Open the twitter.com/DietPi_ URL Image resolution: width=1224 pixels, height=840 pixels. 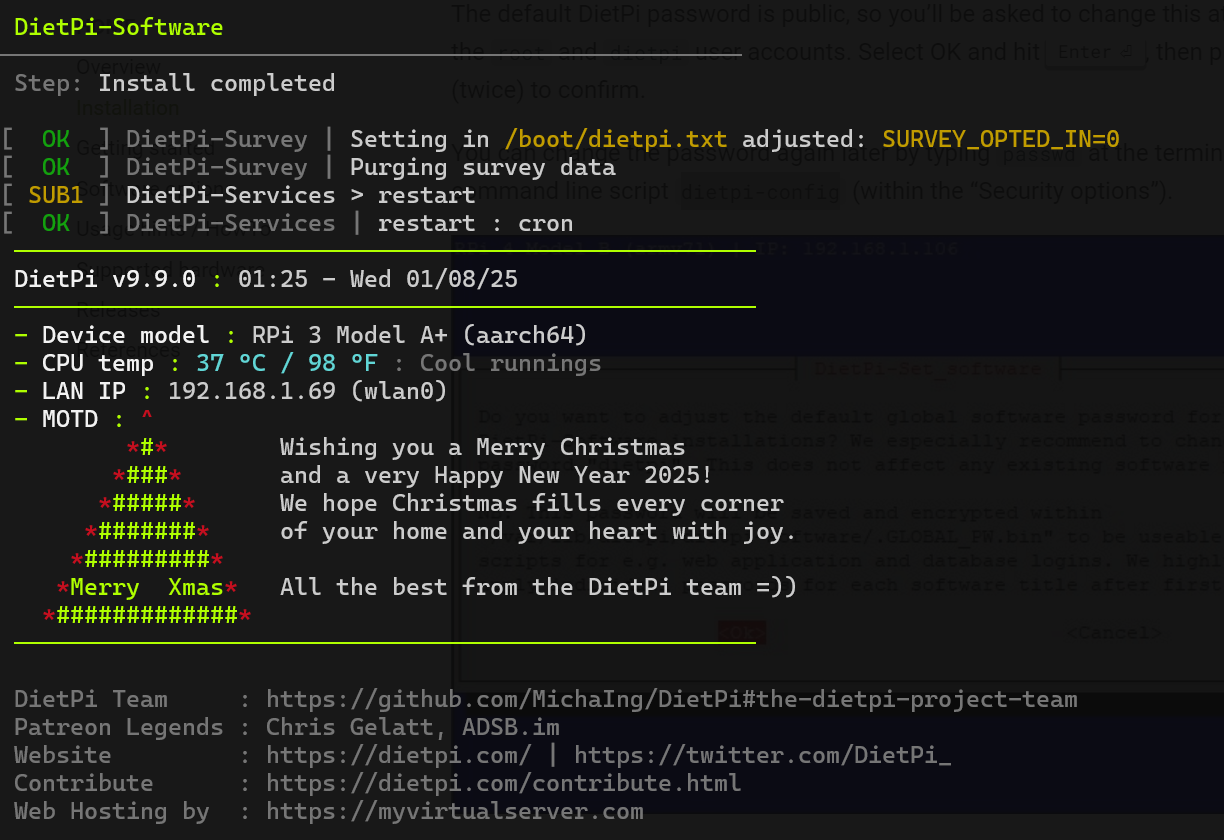click(x=762, y=755)
